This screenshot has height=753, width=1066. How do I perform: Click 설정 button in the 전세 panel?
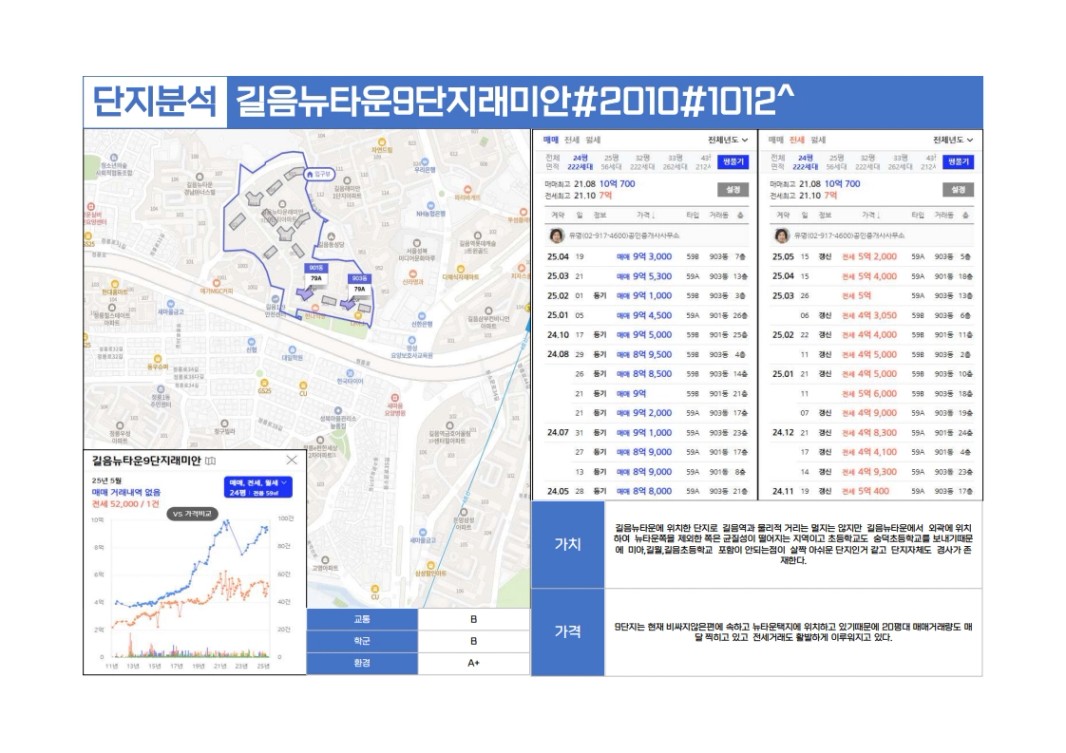tap(958, 190)
